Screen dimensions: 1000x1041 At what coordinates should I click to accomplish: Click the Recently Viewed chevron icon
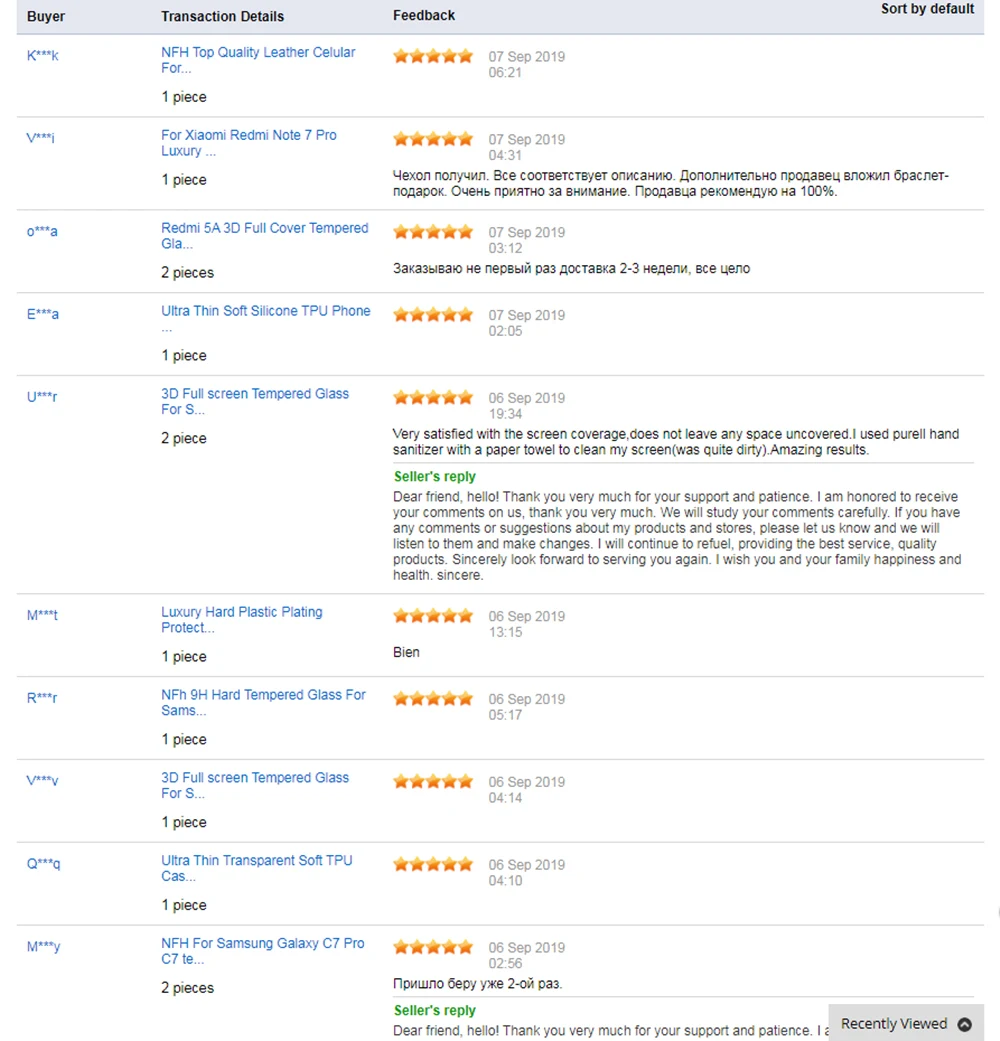pyautogui.click(x=964, y=1024)
